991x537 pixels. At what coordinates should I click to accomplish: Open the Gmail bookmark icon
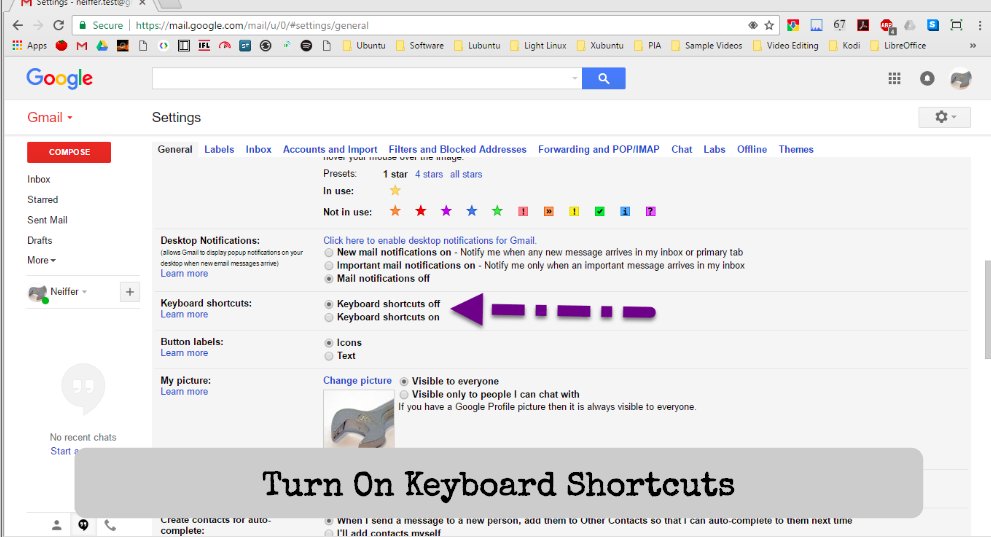tap(82, 45)
